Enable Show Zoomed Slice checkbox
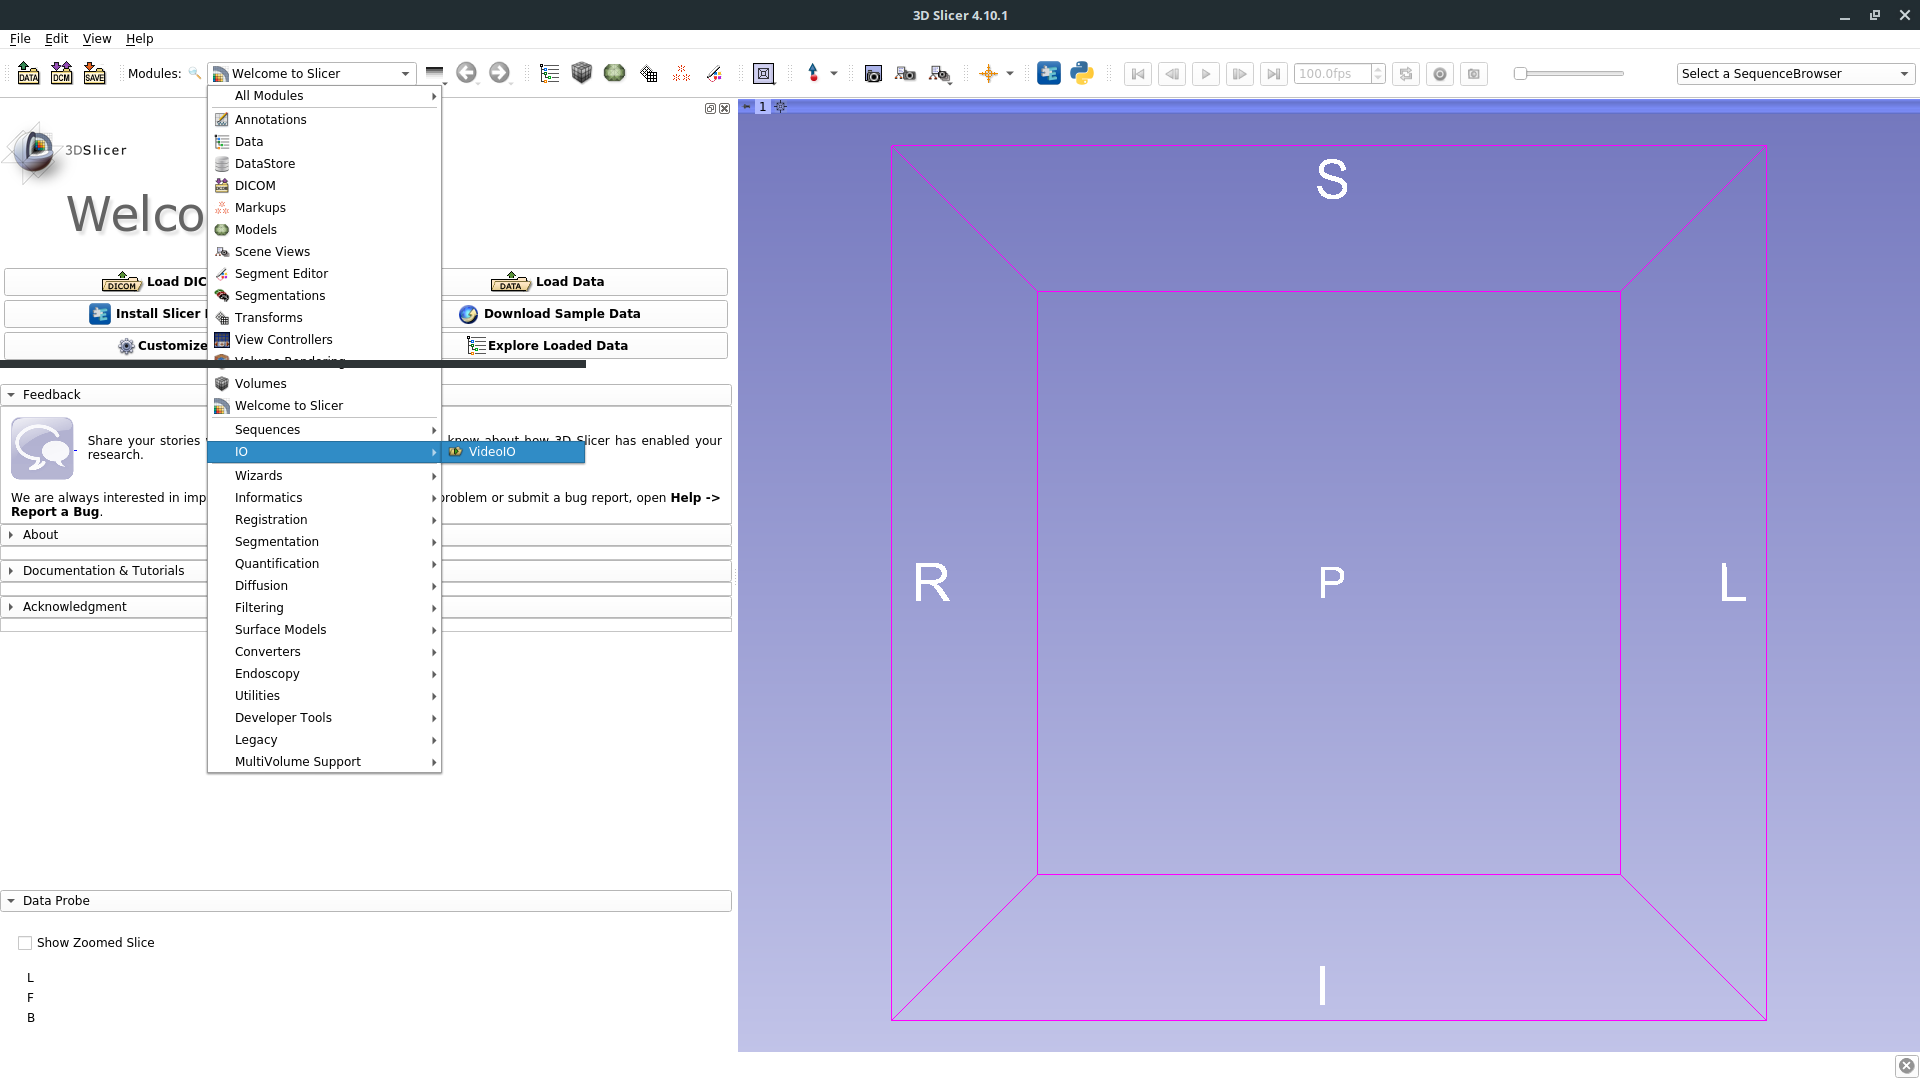The height and width of the screenshot is (1080, 1920). point(25,943)
